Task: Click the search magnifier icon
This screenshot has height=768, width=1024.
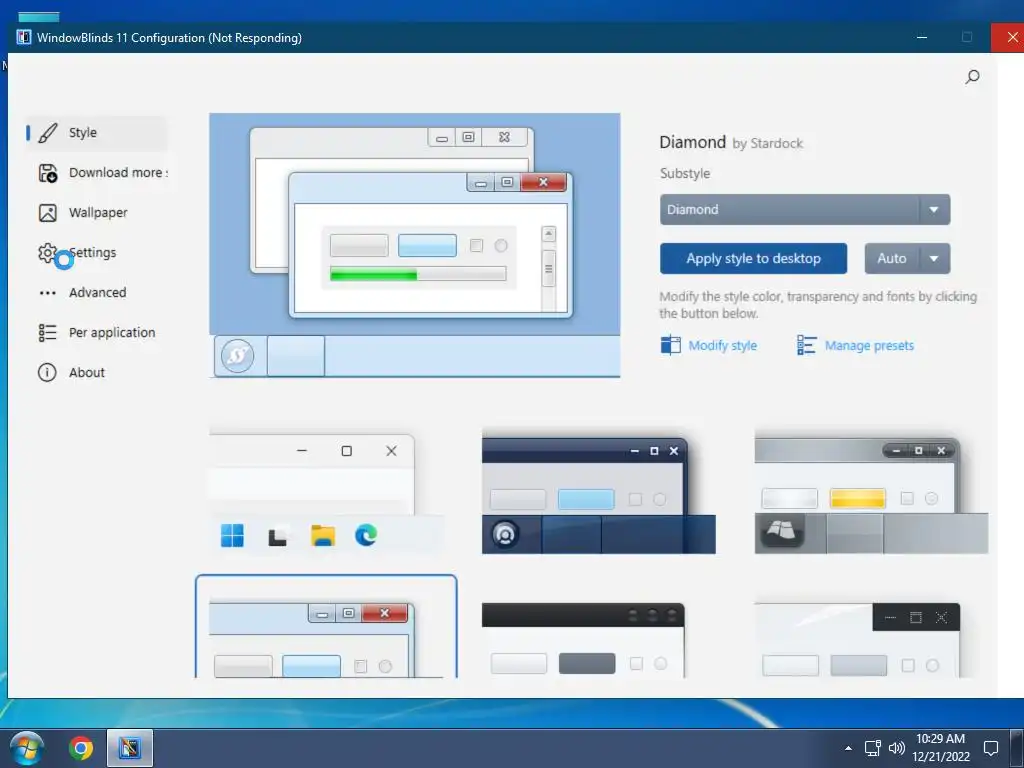Action: click(x=972, y=77)
